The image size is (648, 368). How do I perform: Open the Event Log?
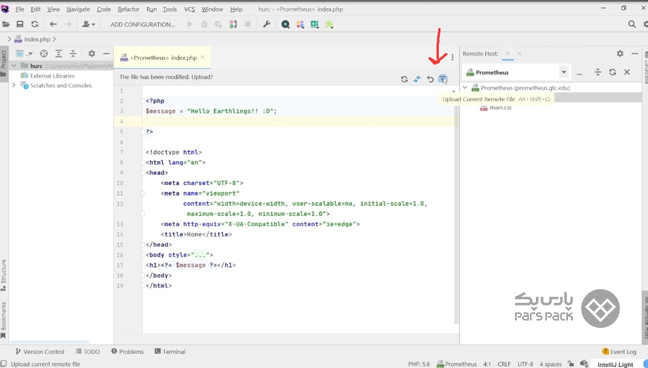coord(619,352)
